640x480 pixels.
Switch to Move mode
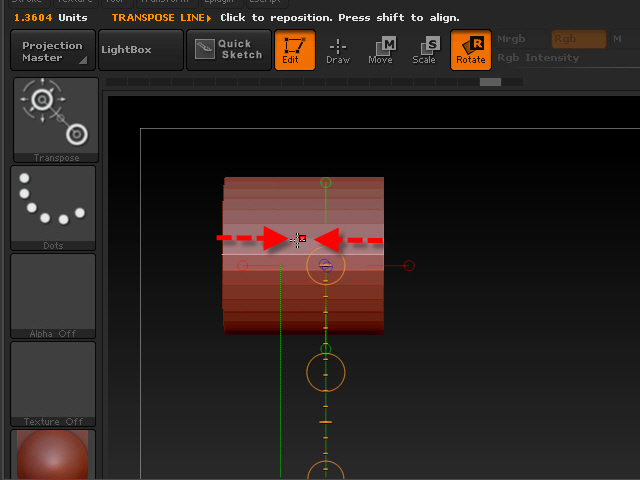pos(381,51)
